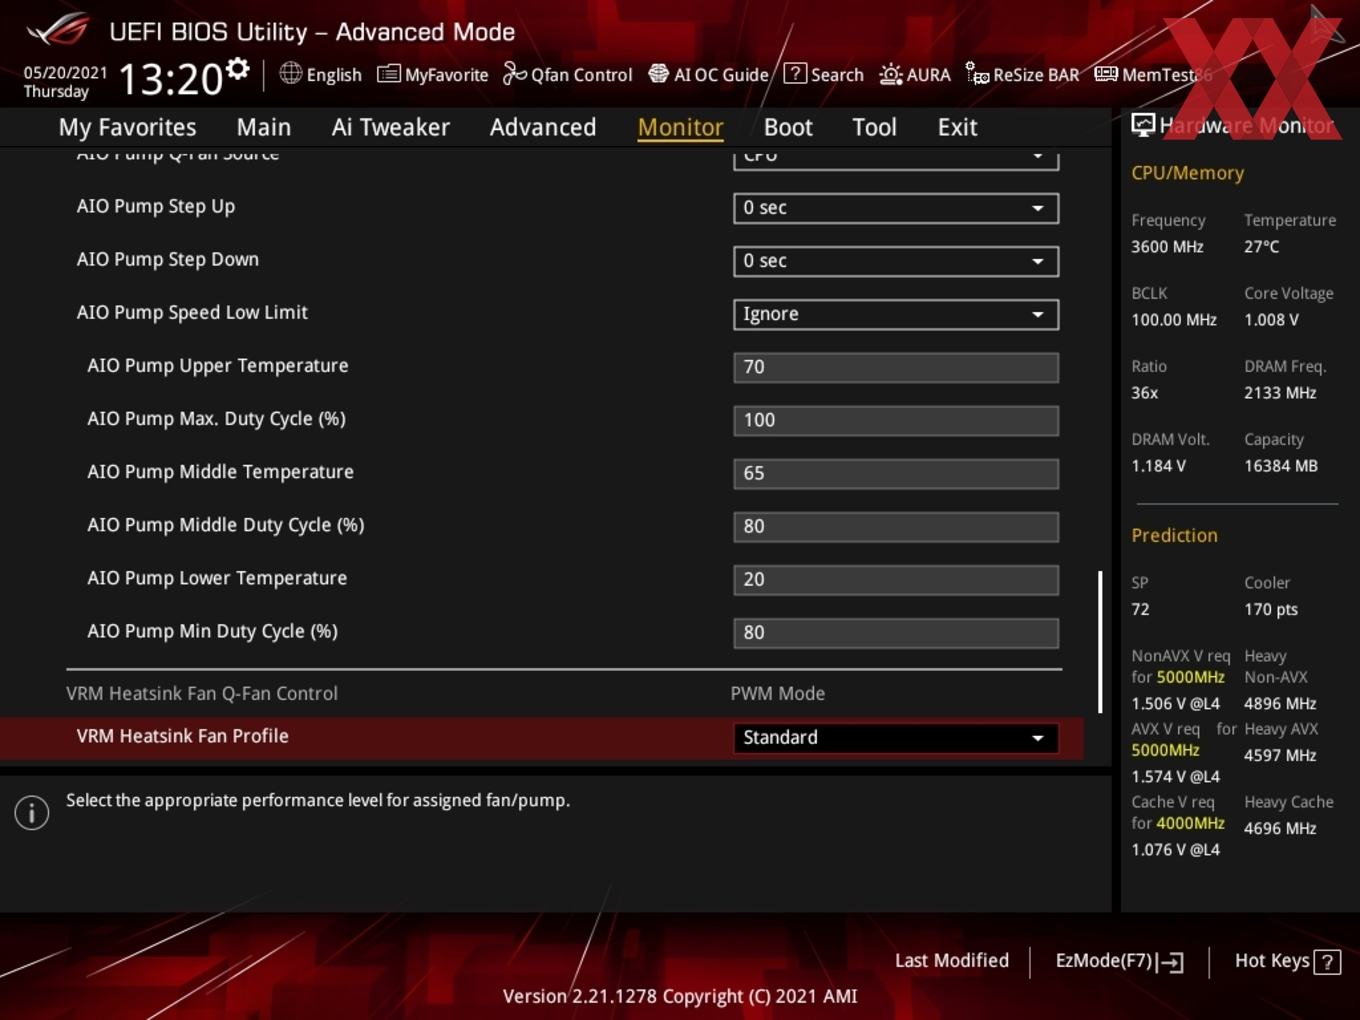Edit AIO Pump Upper Temperature field
The width and height of the screenshot is (1360, 1020).
point(896,367)
